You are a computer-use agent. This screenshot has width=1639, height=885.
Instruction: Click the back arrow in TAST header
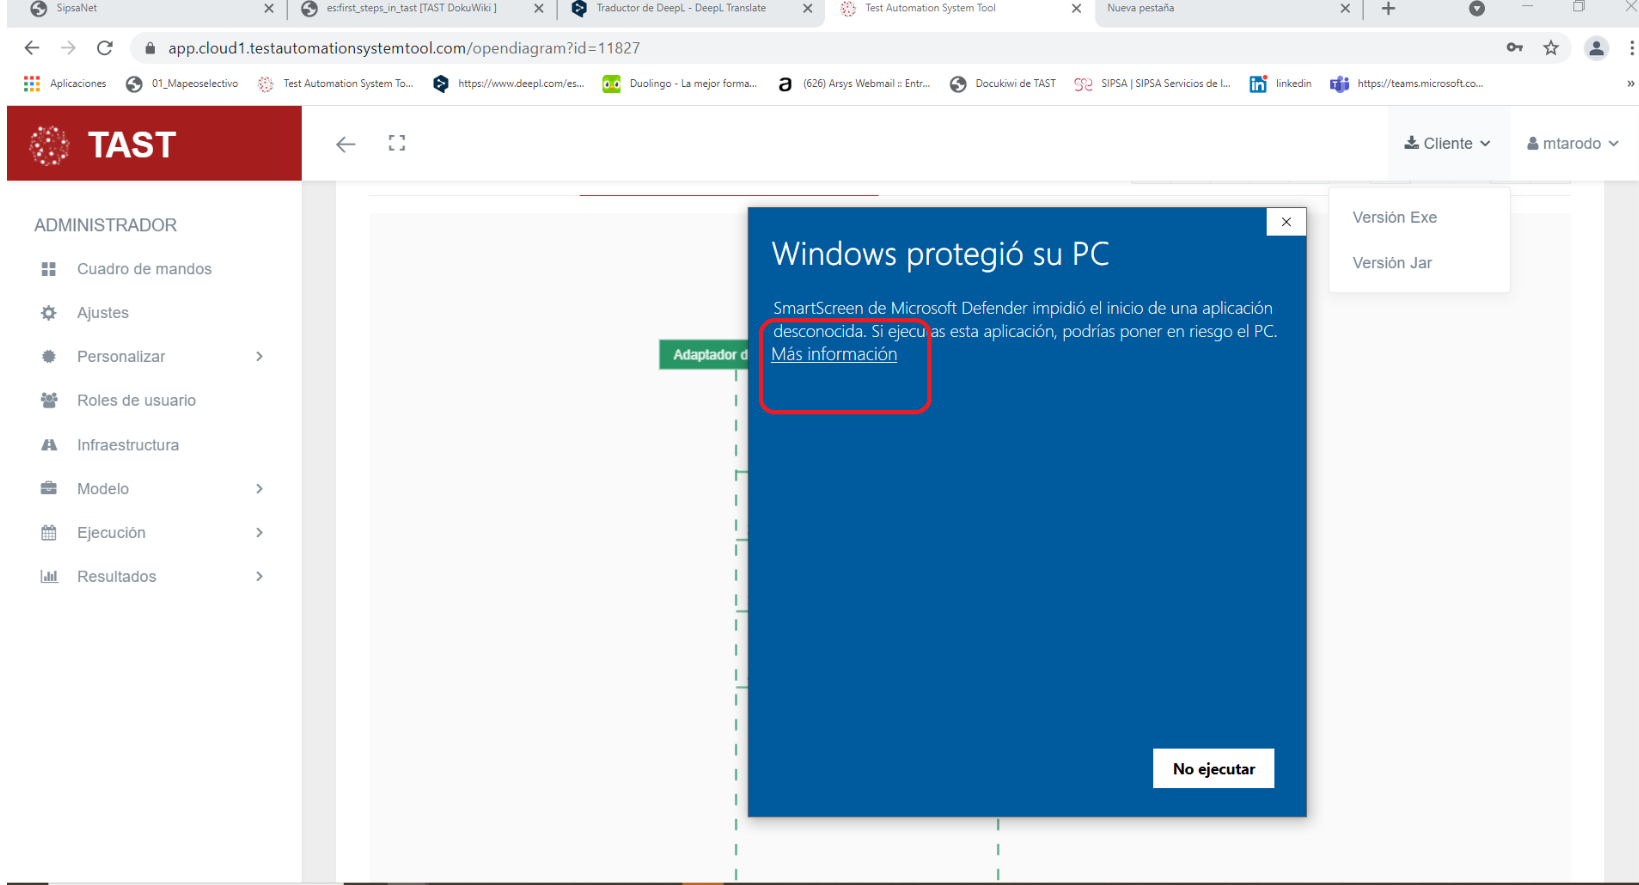click(x=346, y=144)
